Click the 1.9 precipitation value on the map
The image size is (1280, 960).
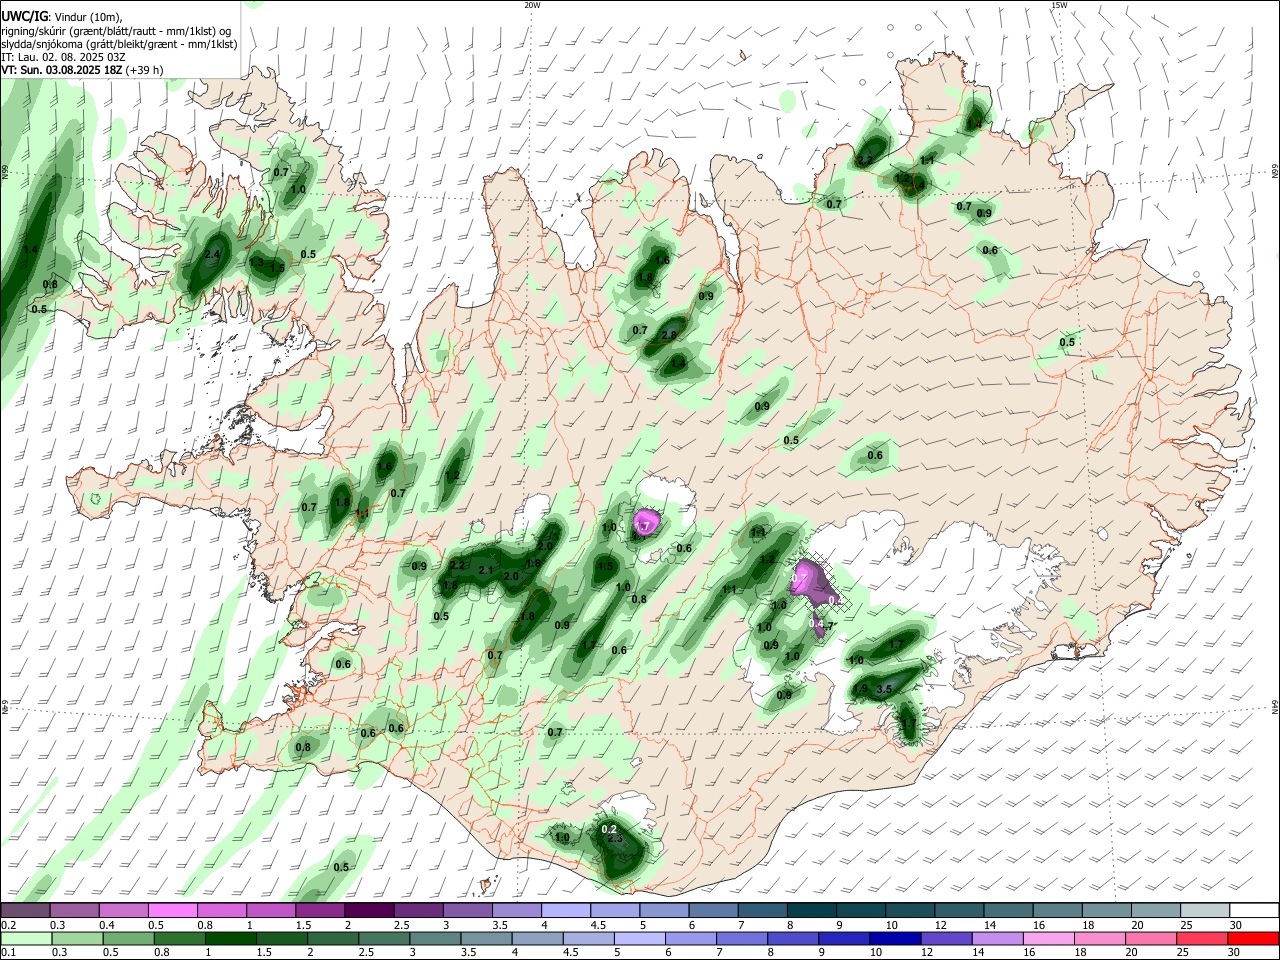click(860, 689)
